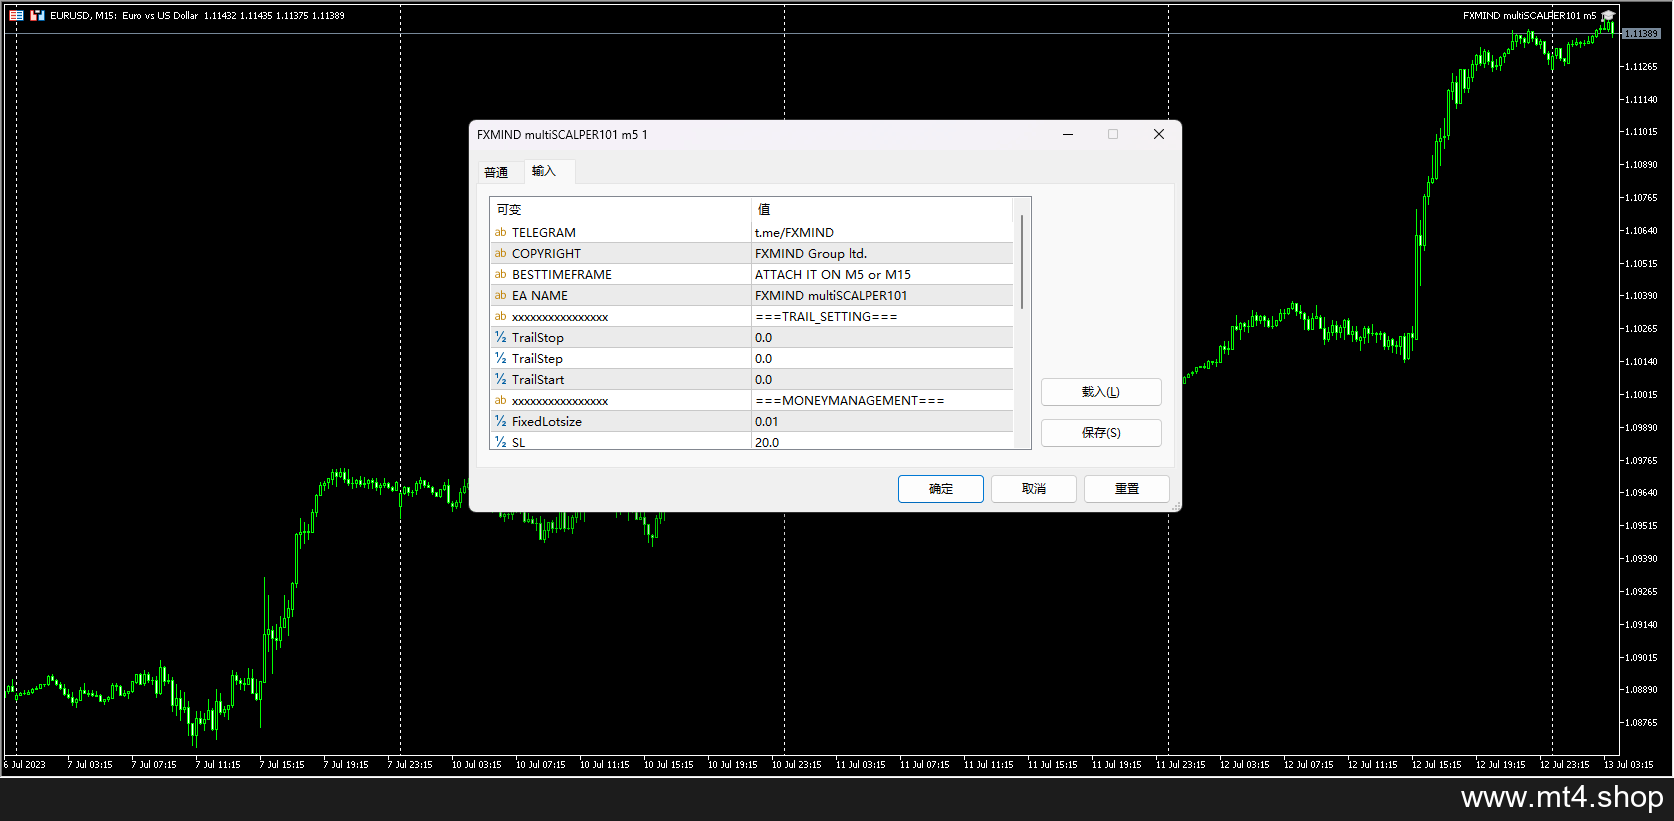Select the SL variable name
Image resolution: width=1674 pixels, height=821 pixels.
pos(518,442)
